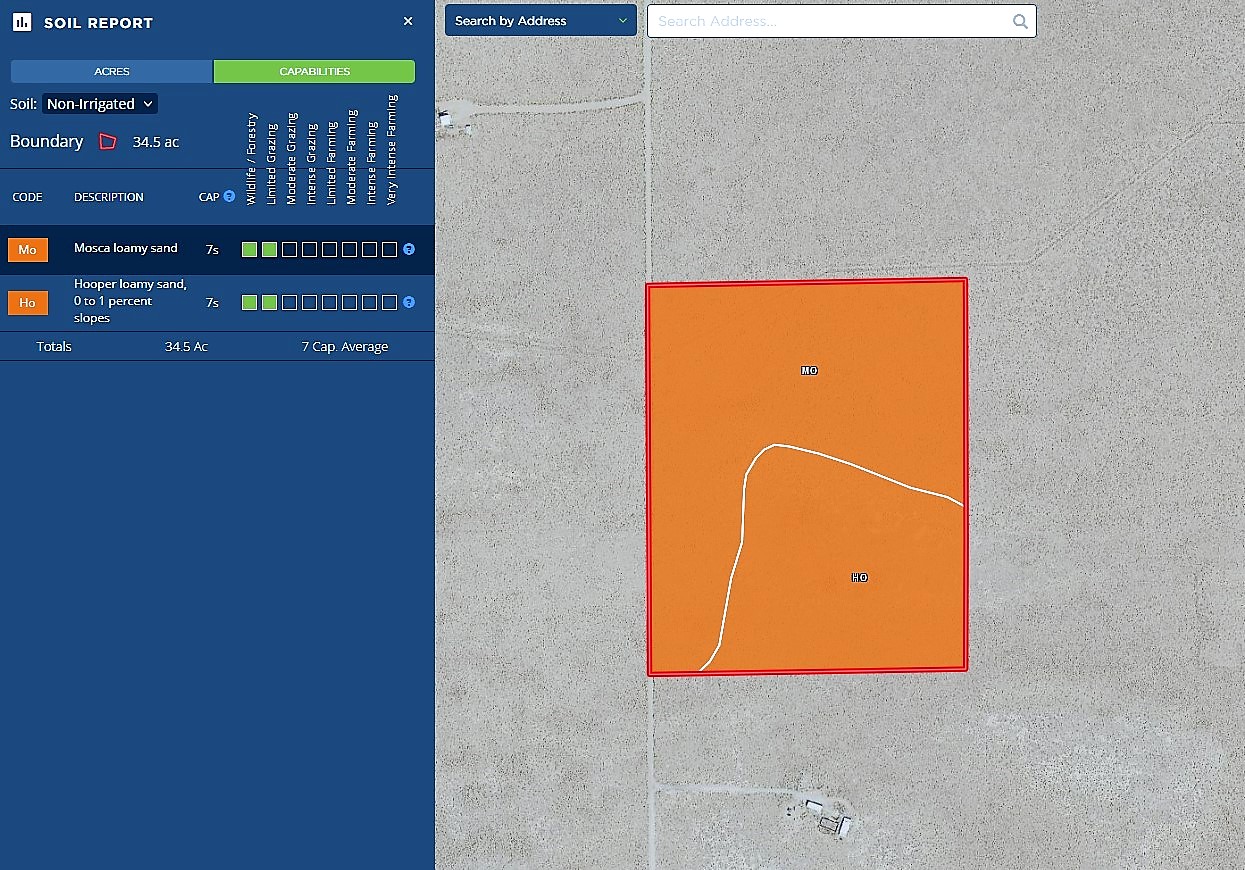Click the HO soil label on map

click(x=859, y=578)
